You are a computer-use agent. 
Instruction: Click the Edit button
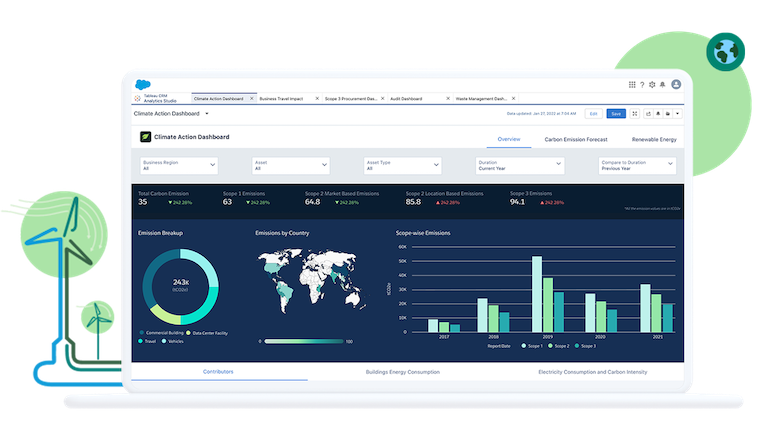tap(594, 114)
